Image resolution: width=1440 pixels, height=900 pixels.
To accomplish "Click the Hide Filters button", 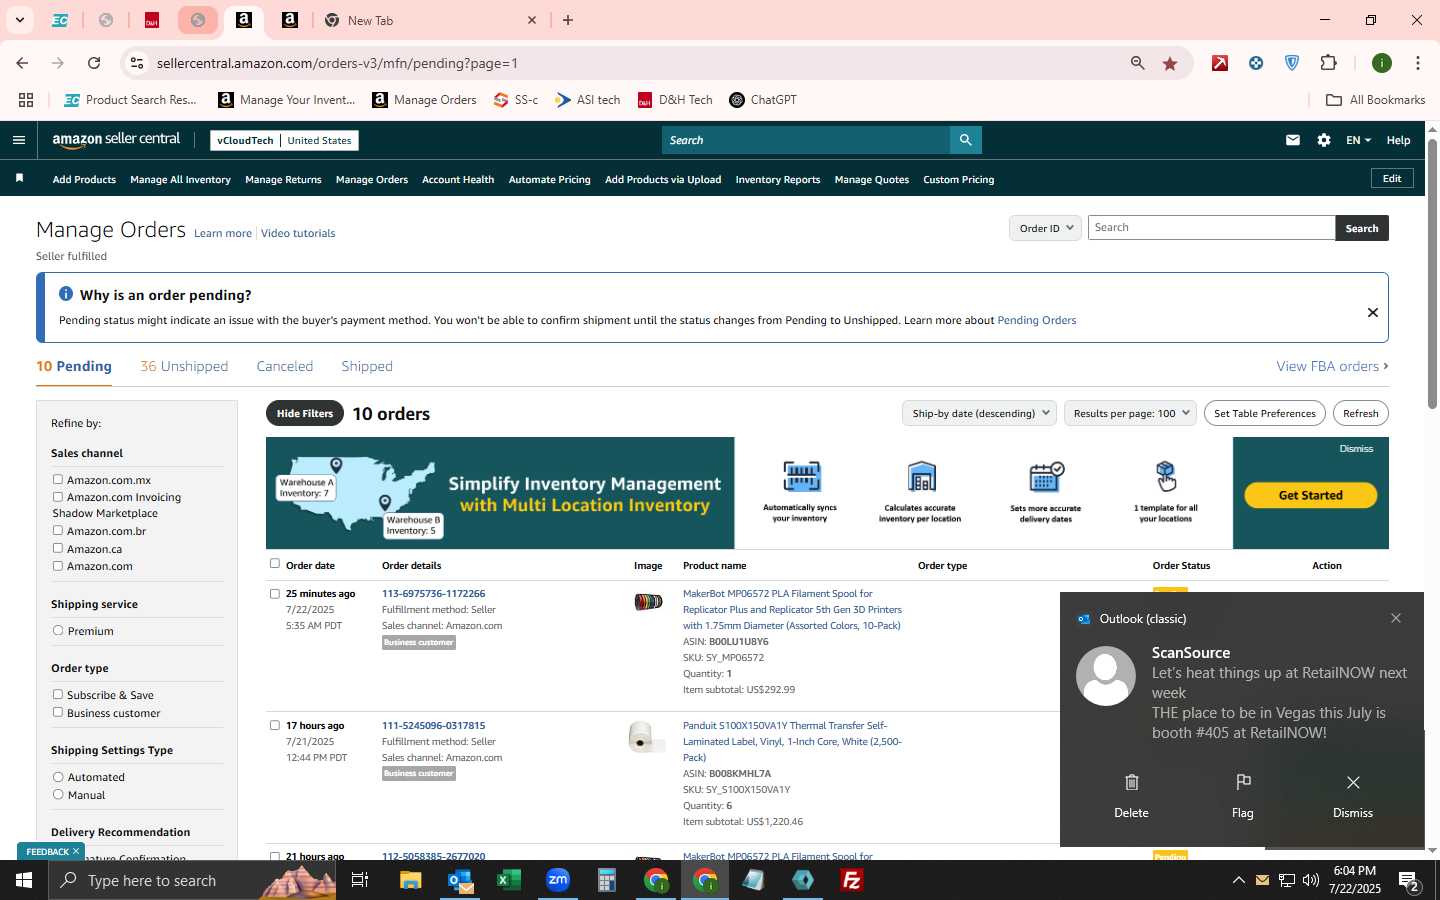I will (305, 413).
